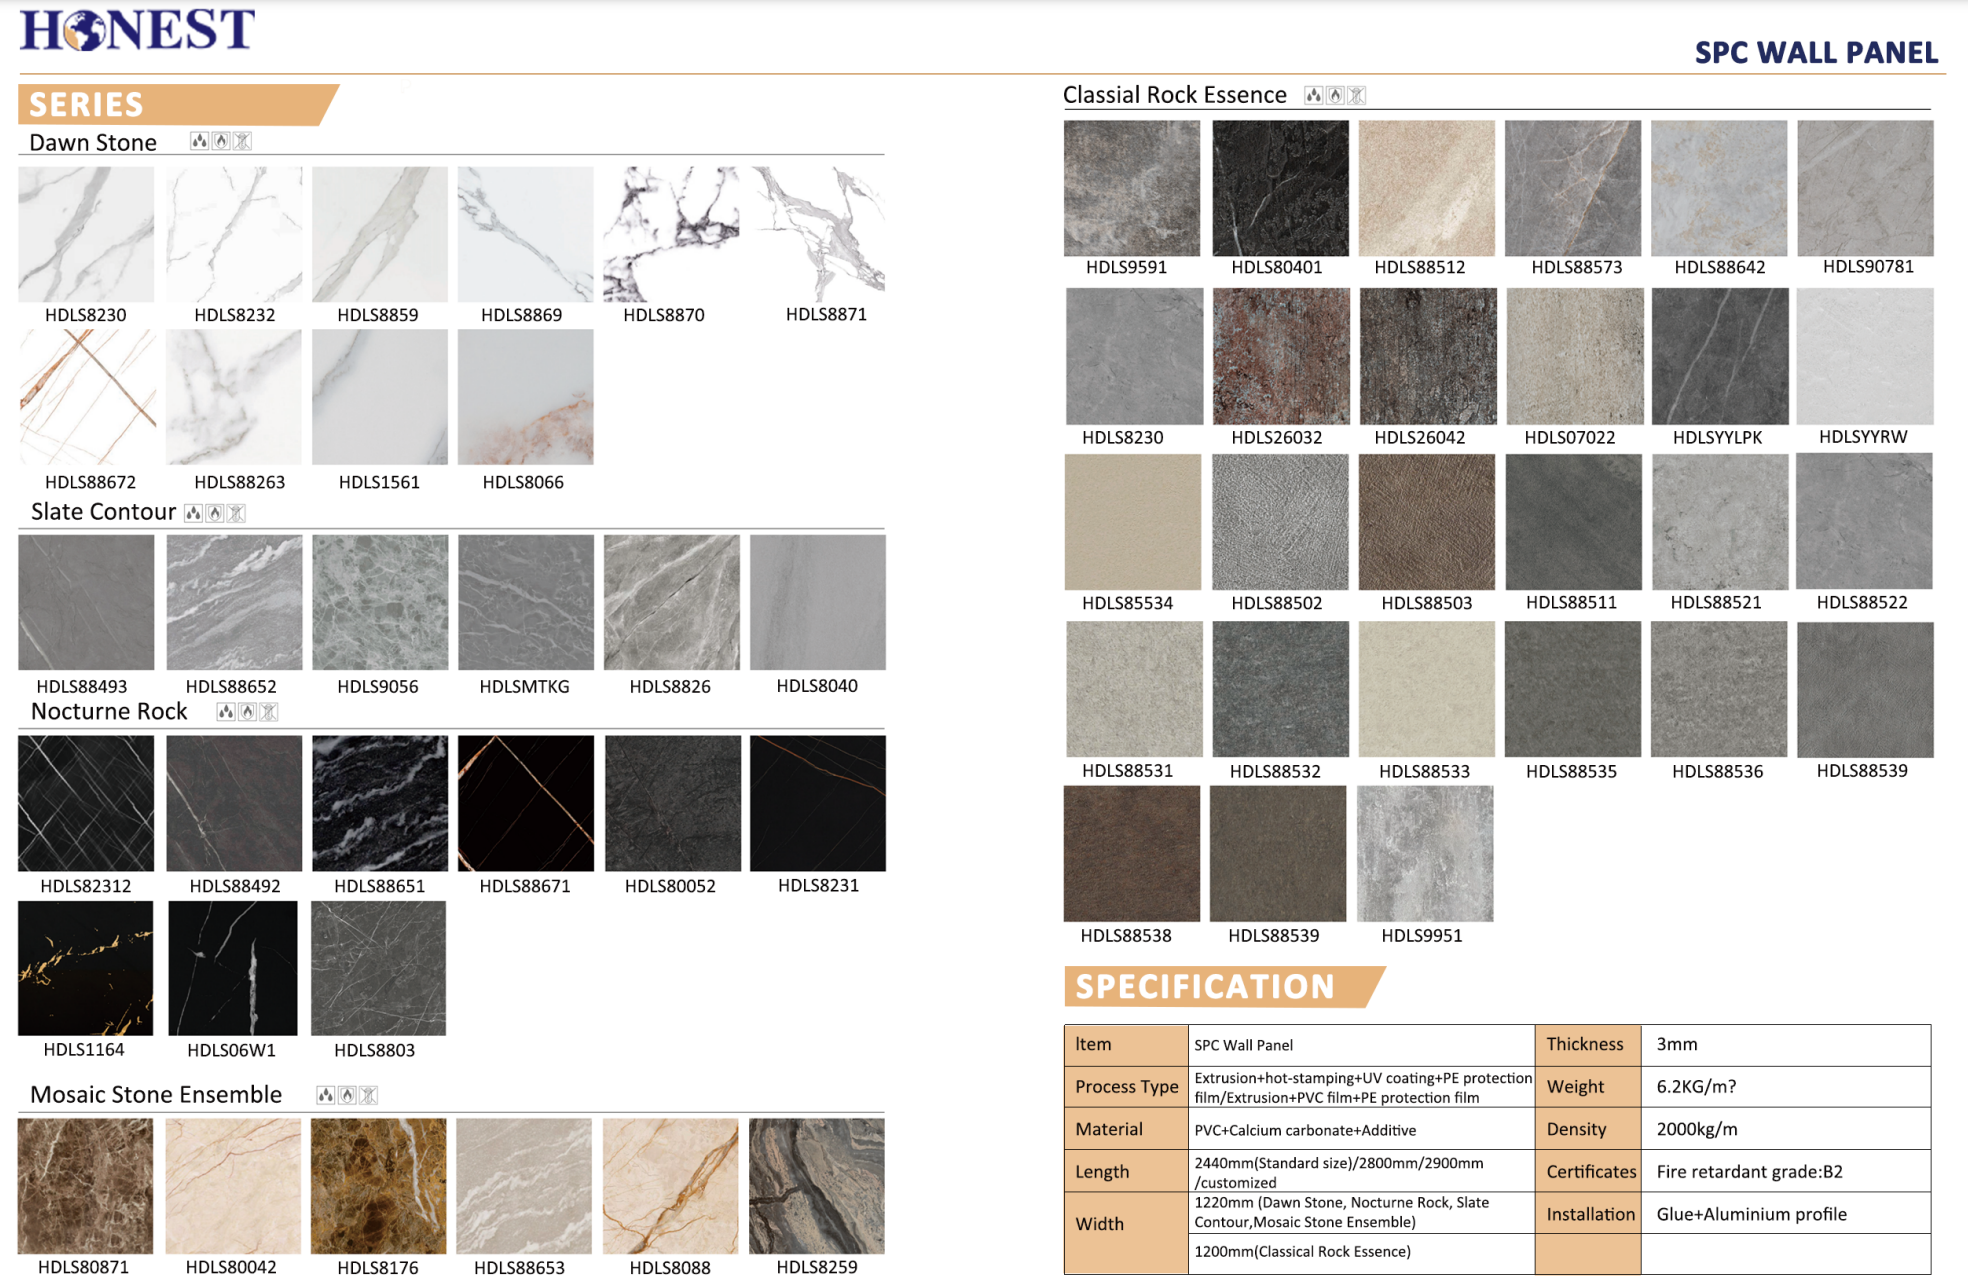
Task: Click the Fire retardant grade:B2 cell
Action: 1785,1171
